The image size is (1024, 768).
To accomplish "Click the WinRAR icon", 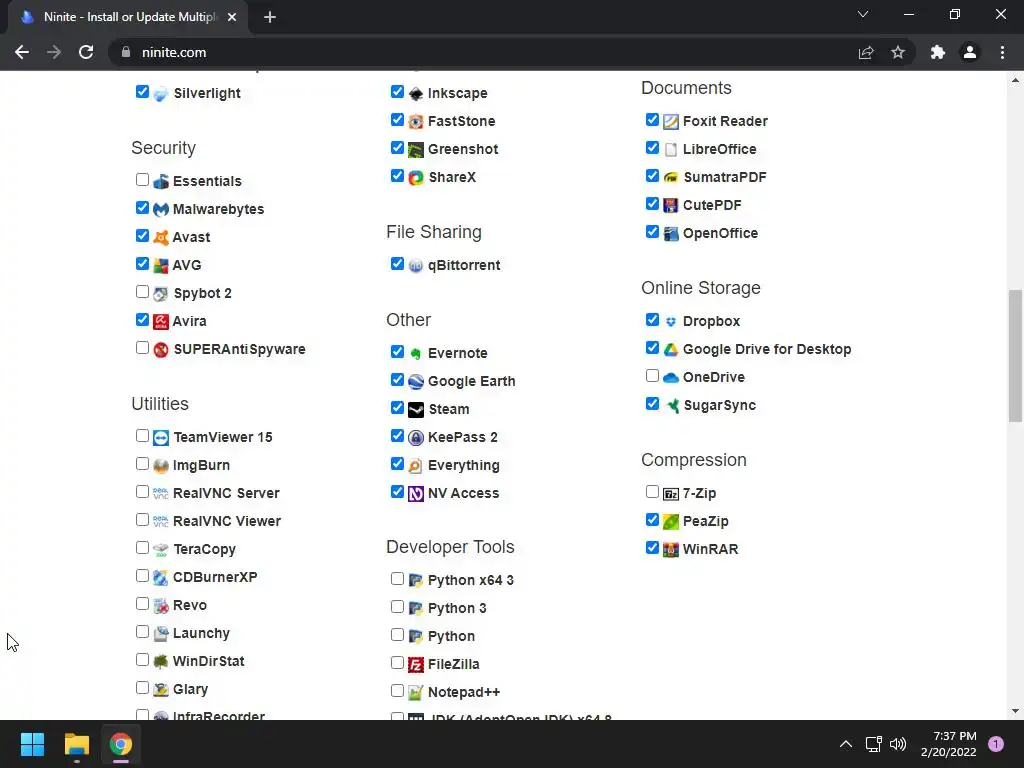I will tap(671, 549).
